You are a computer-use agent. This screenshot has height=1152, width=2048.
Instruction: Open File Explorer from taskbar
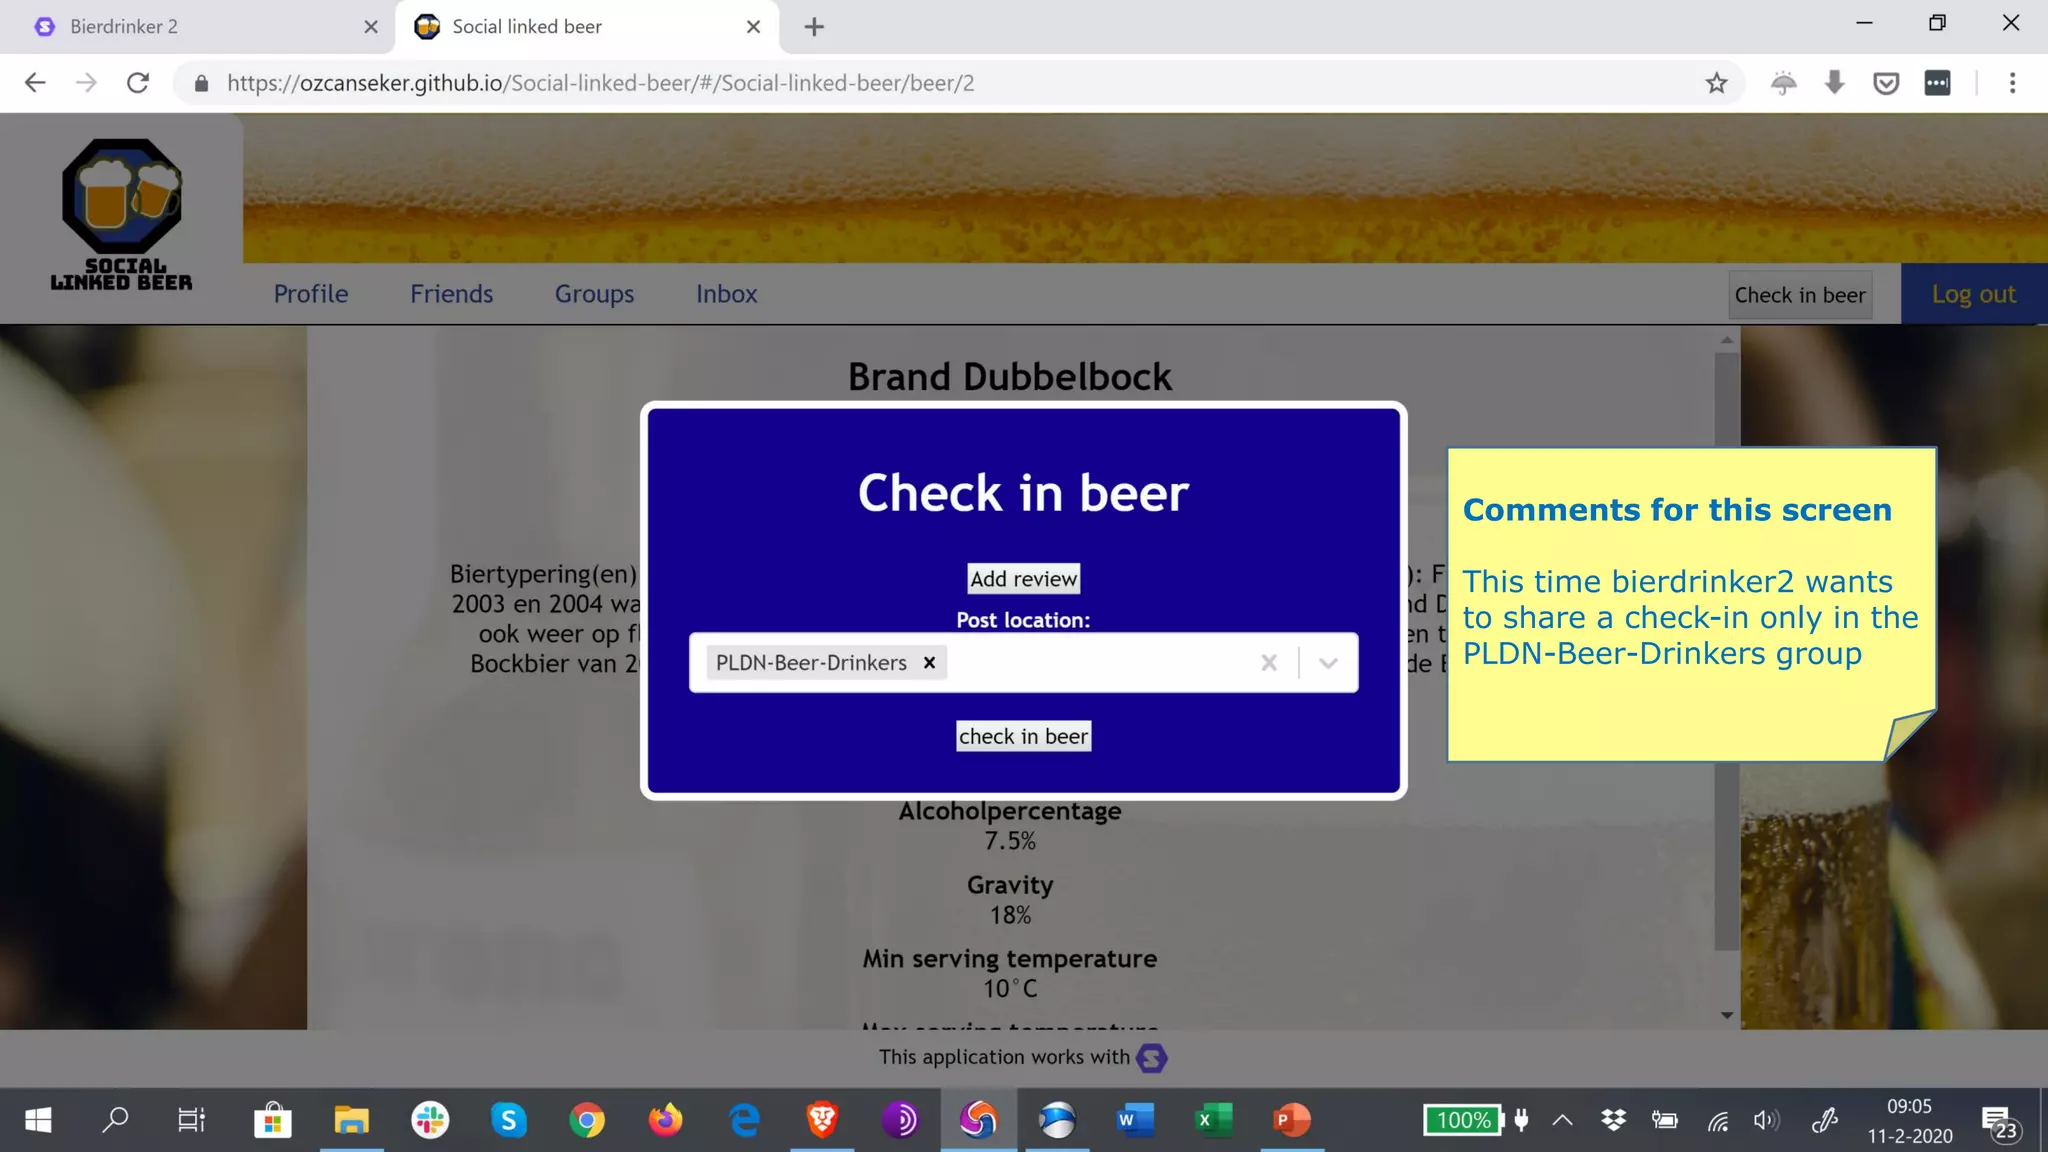coord(351,1120)
